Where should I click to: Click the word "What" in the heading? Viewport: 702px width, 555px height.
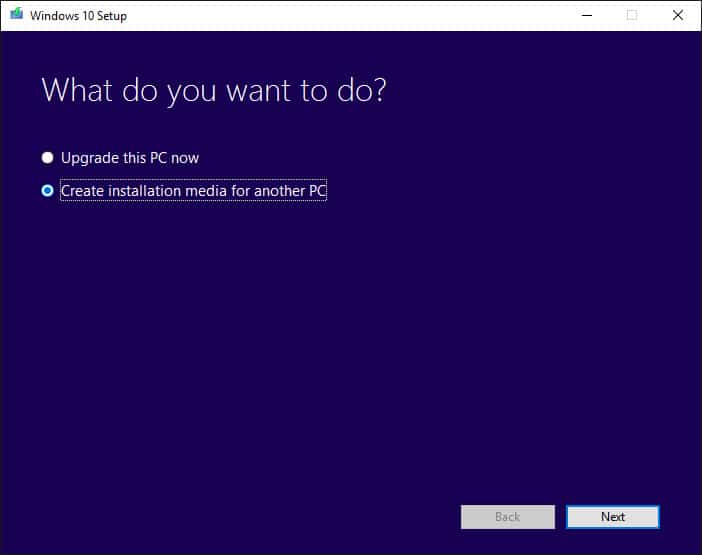coord(76,91)
